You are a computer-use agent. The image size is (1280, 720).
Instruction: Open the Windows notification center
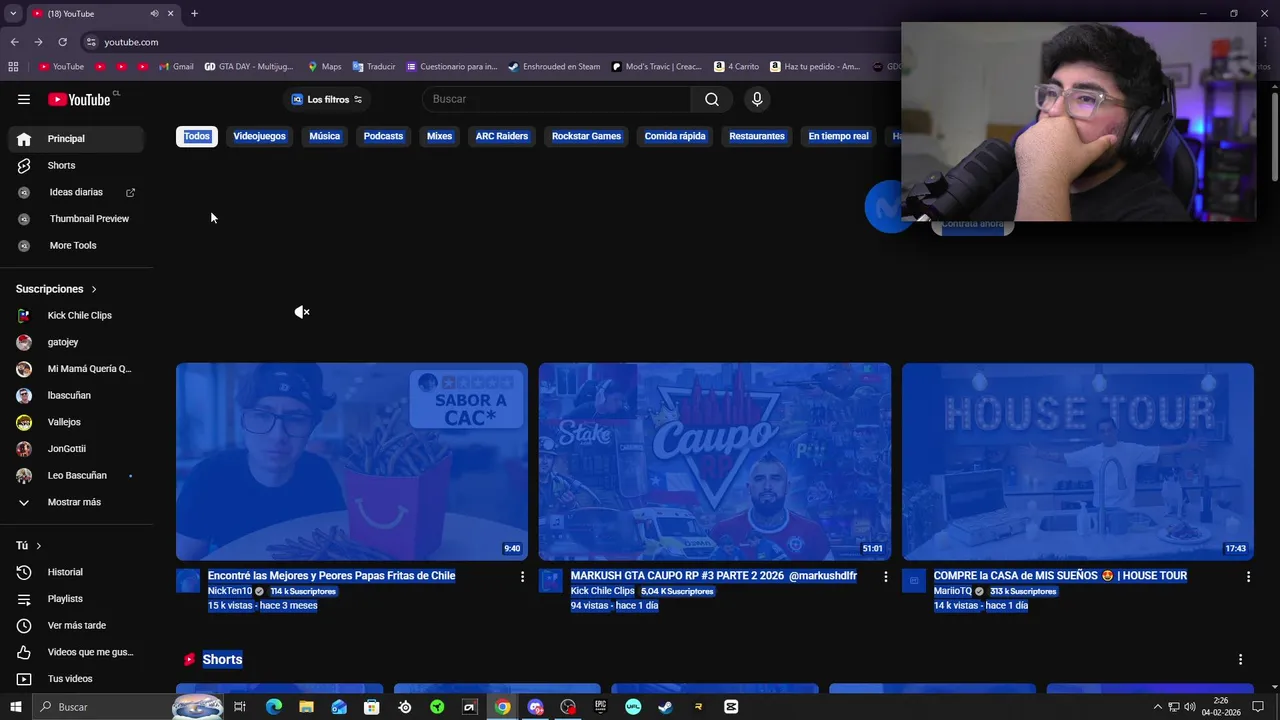(1258, 707)
